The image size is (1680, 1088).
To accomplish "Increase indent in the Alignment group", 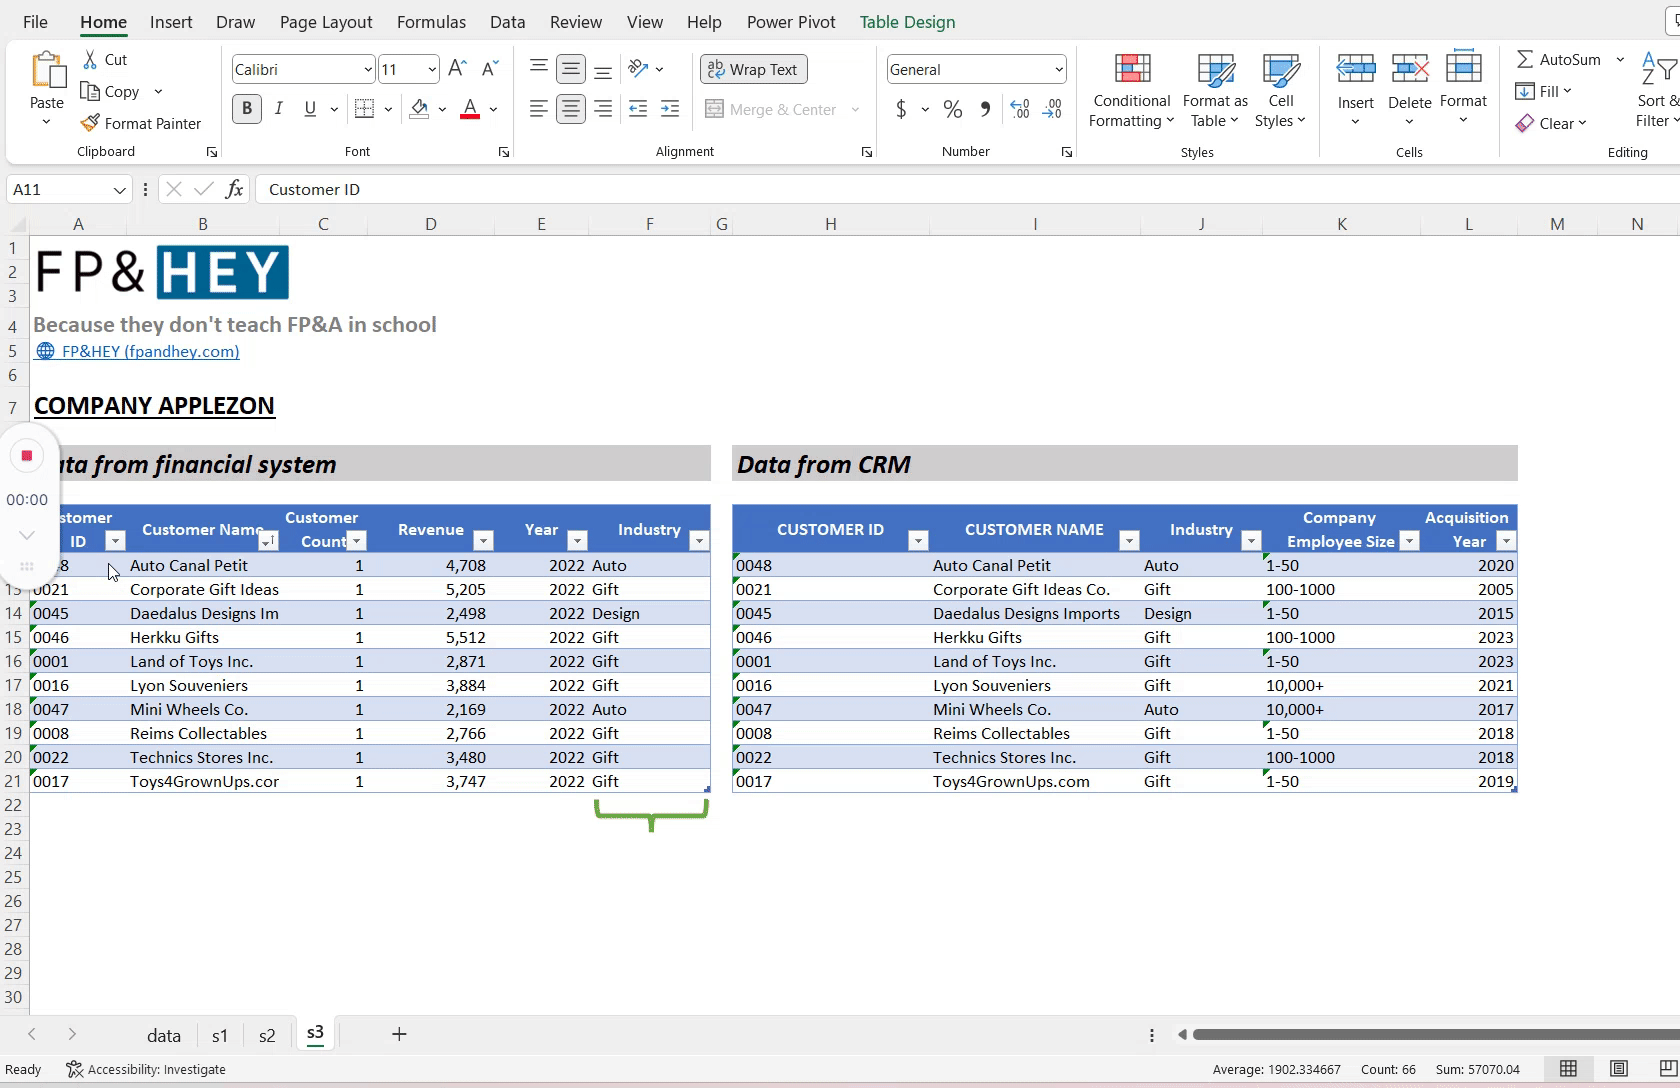I will (x=670, y=109).
